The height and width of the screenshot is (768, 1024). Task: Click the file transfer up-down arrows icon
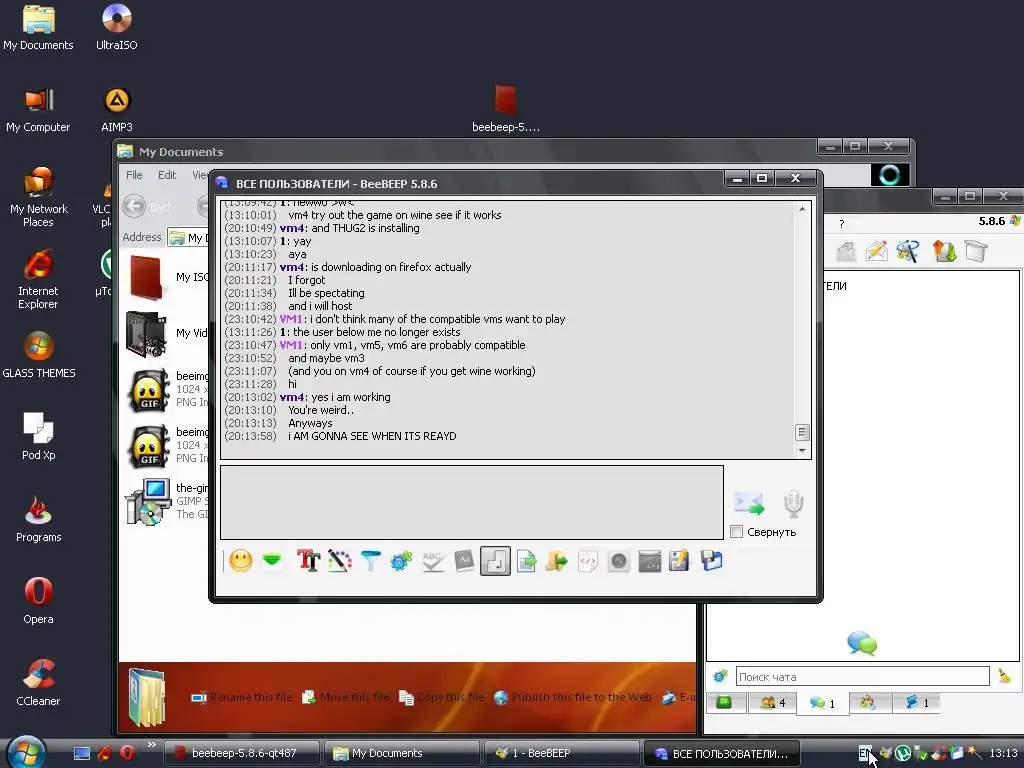pos(944,251)
